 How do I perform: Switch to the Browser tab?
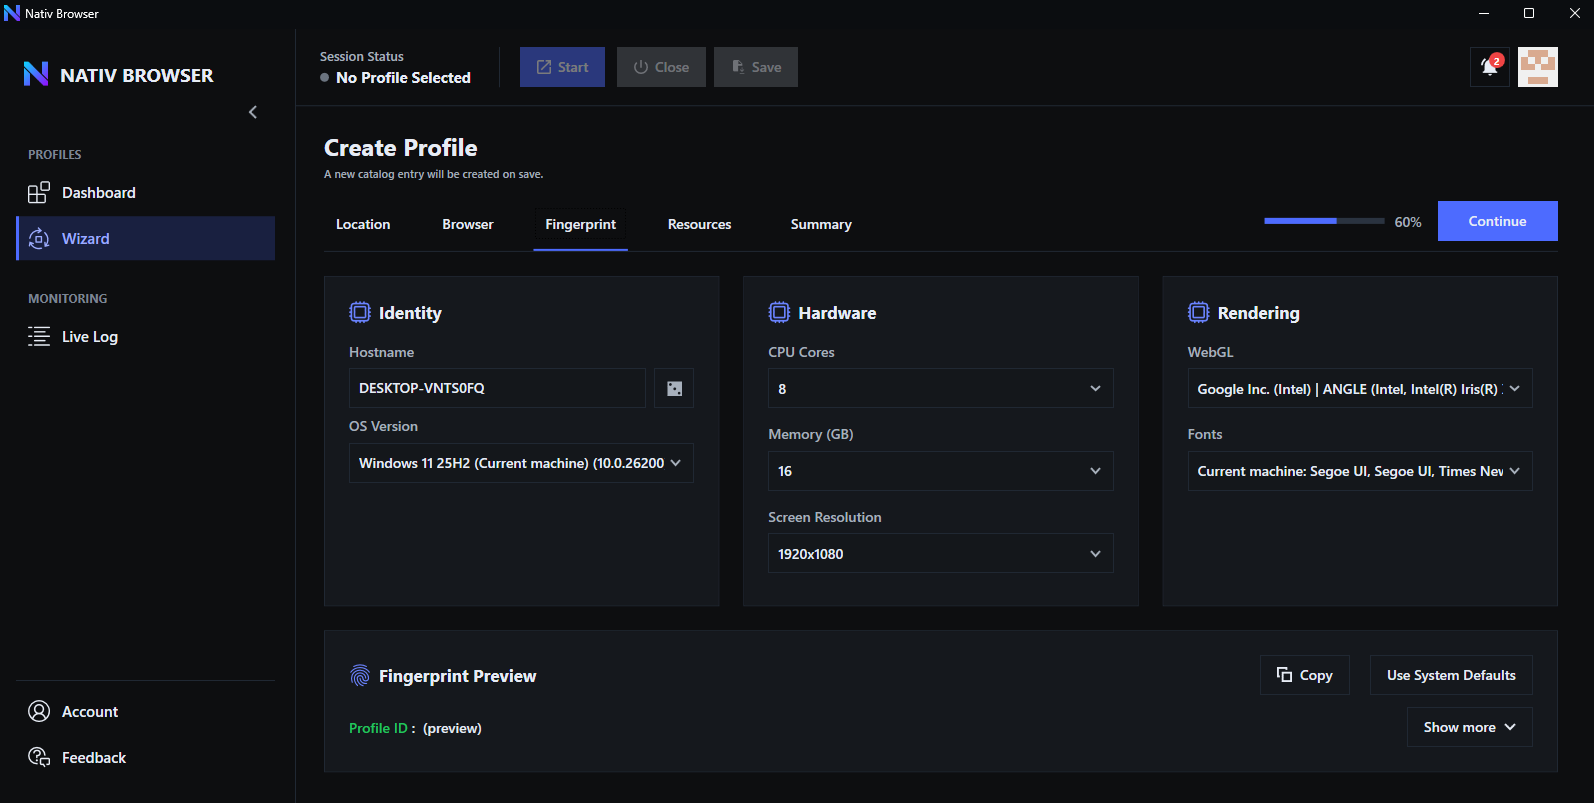[x=468, y=225]
